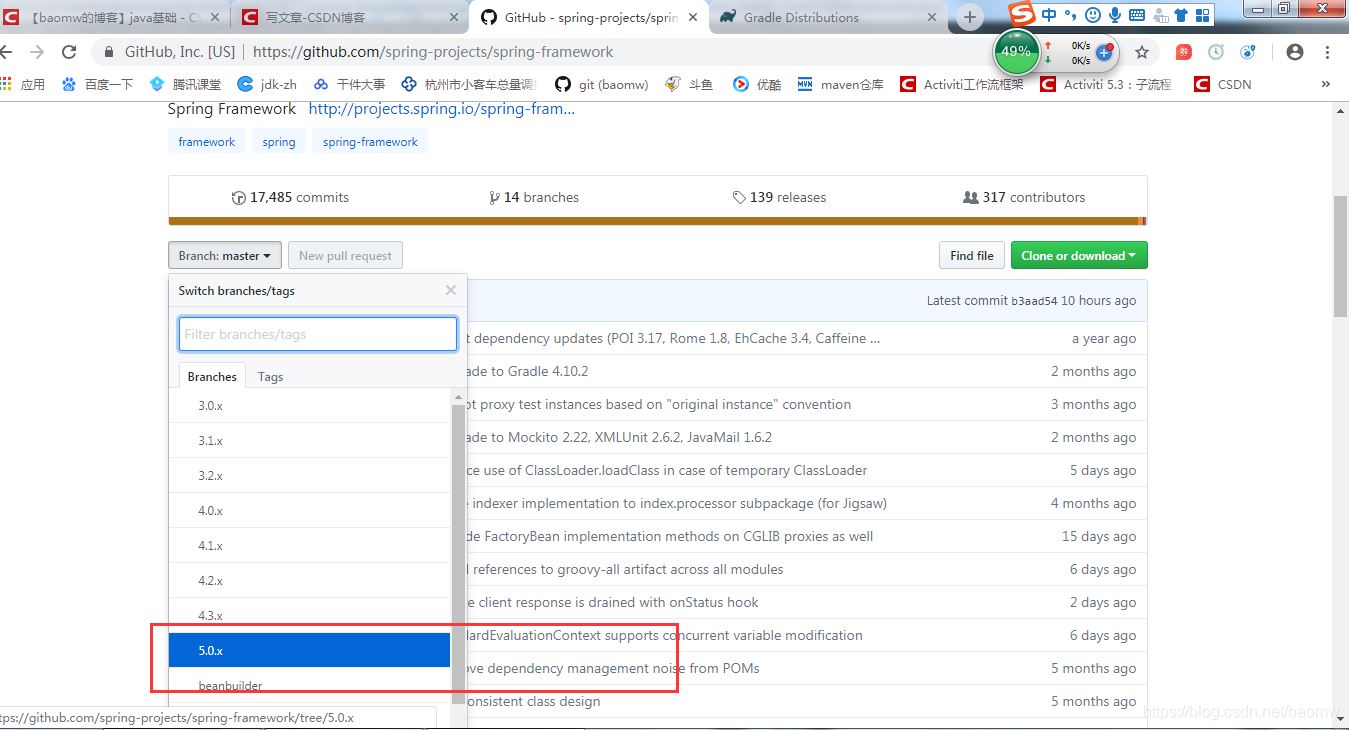This screenshot has height=730, width=1349.
Task: Select branch 4.3.x
Action: tap(310, 616)
